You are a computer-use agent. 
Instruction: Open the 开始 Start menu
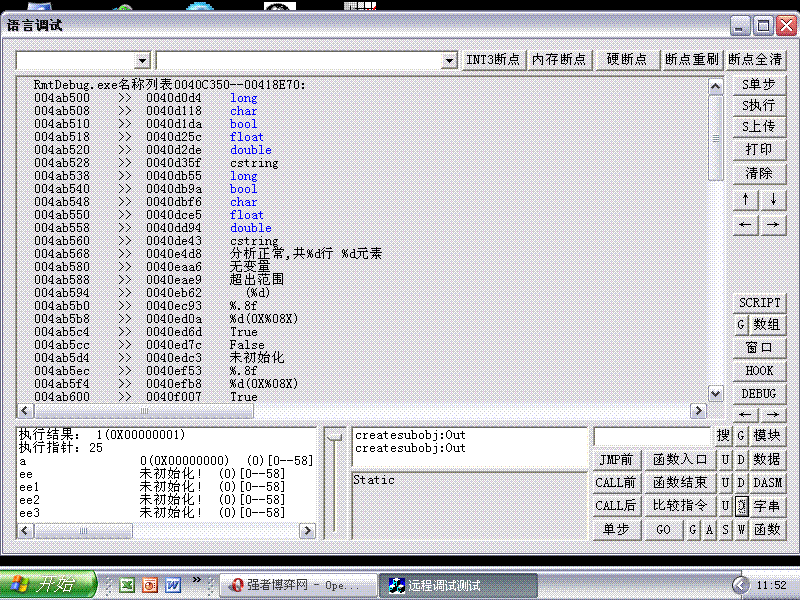[47, 585]
